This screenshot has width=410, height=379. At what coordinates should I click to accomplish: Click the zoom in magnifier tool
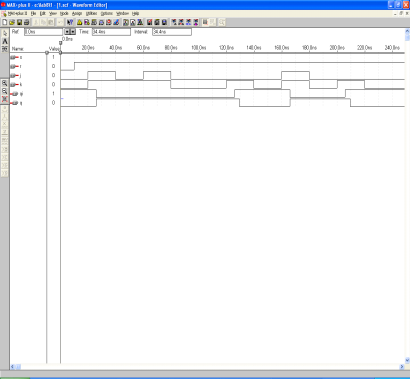[5, 83]
